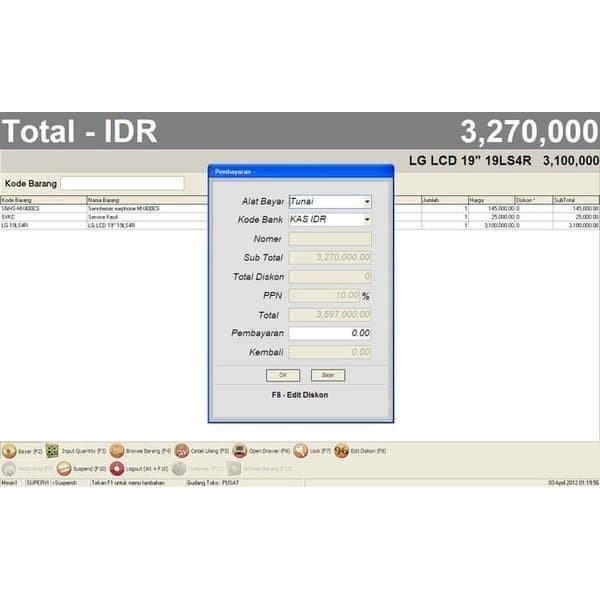Viewport: 600px width, 600px height.
Task: Click the Jumlah column header
Action: pos(445,200)
